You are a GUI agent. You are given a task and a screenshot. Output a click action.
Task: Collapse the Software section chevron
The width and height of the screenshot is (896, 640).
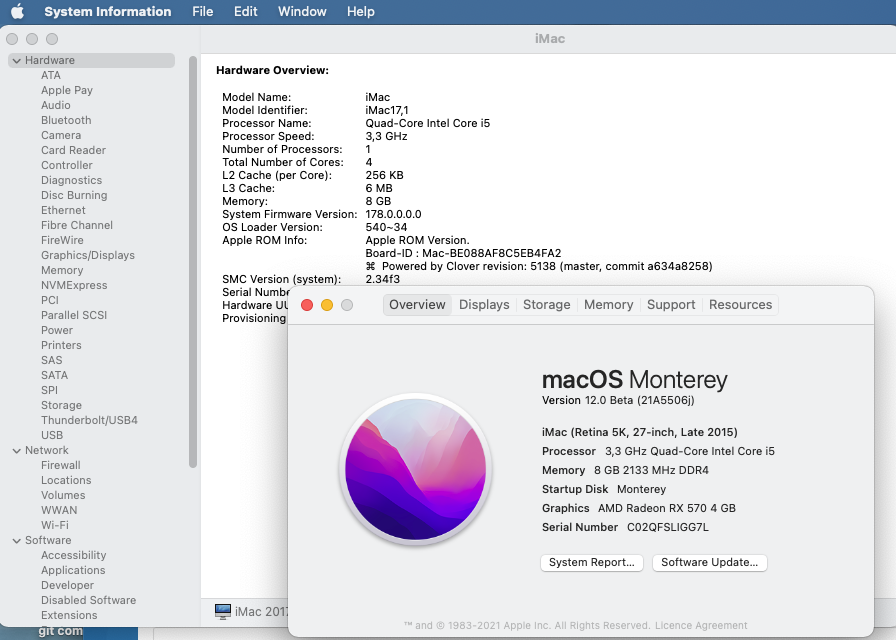(17, 541)
